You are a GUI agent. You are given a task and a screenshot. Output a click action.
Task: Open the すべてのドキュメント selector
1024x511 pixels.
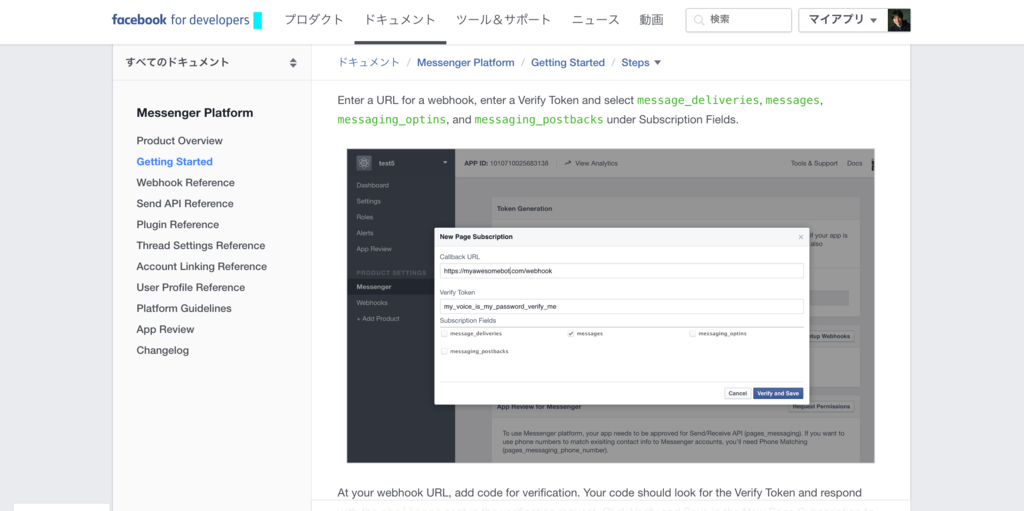click(x=212, y=63)
